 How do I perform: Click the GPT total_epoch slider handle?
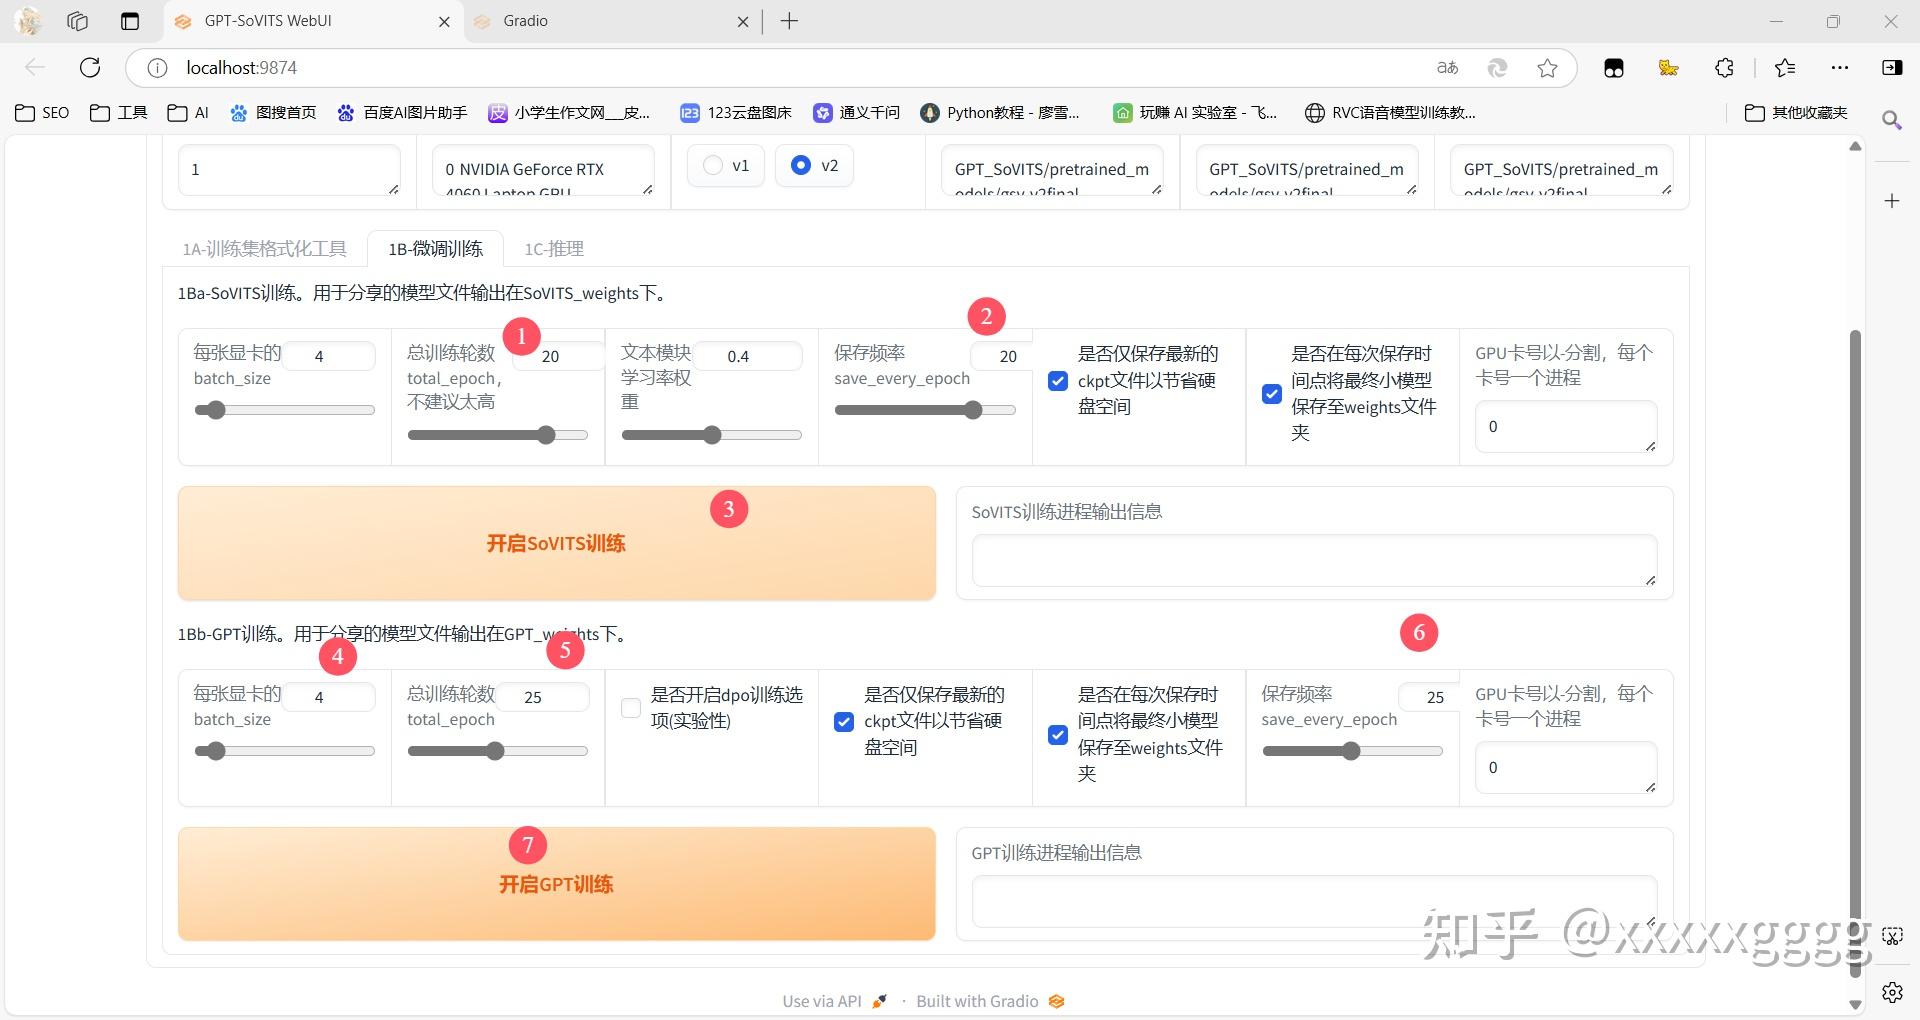495,750
